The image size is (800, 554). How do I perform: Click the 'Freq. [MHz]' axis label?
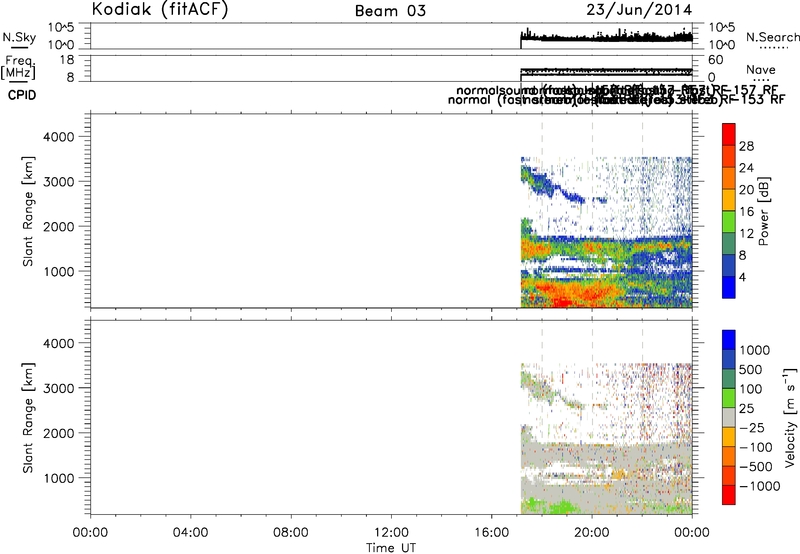pos(18,67)
